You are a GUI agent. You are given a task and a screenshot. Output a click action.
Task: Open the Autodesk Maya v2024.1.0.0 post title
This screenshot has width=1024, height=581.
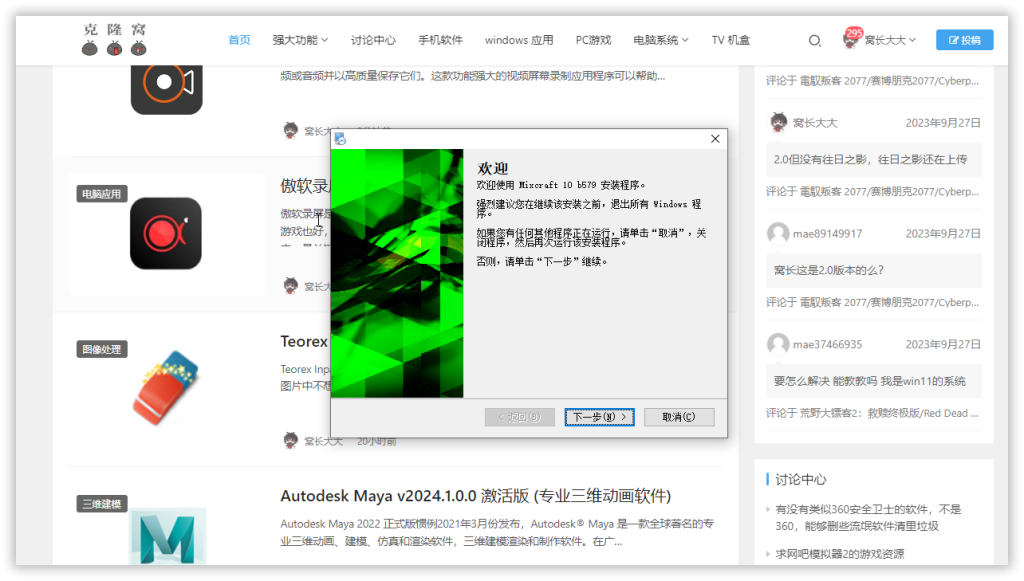point(475,496)
